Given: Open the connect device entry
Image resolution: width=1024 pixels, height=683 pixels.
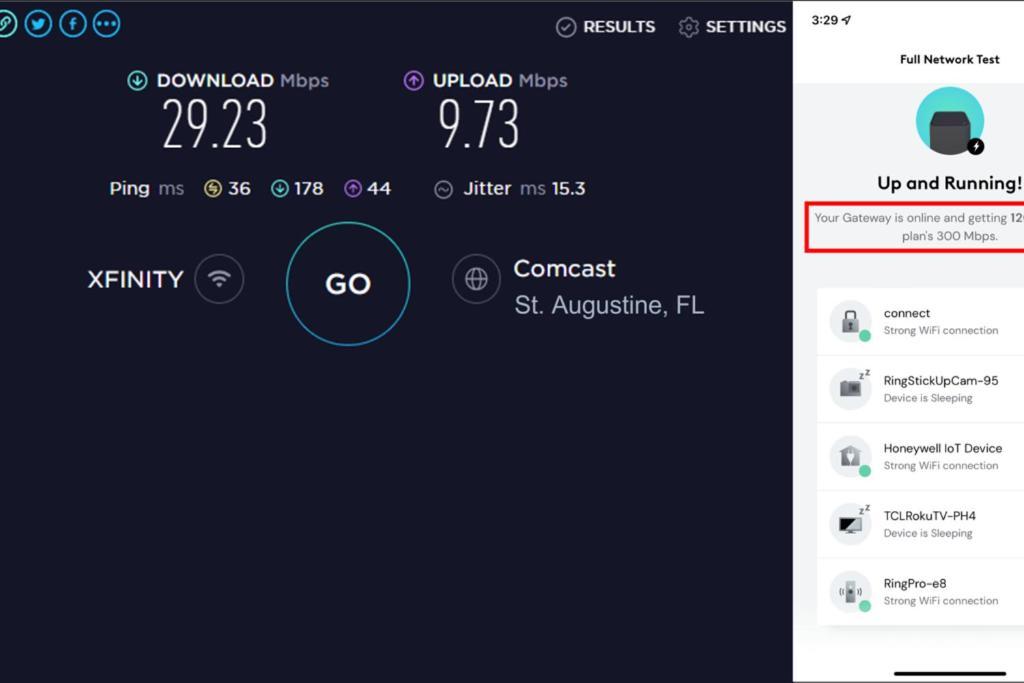Looking at the screenshot, I should (x=920, y=322).
